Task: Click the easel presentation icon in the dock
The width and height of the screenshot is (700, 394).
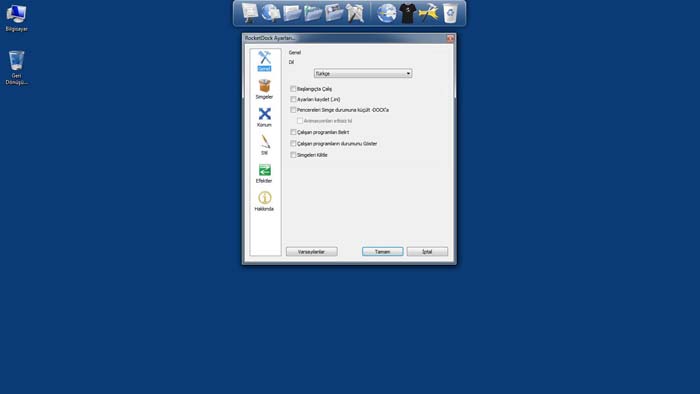Action: (249, 12)
